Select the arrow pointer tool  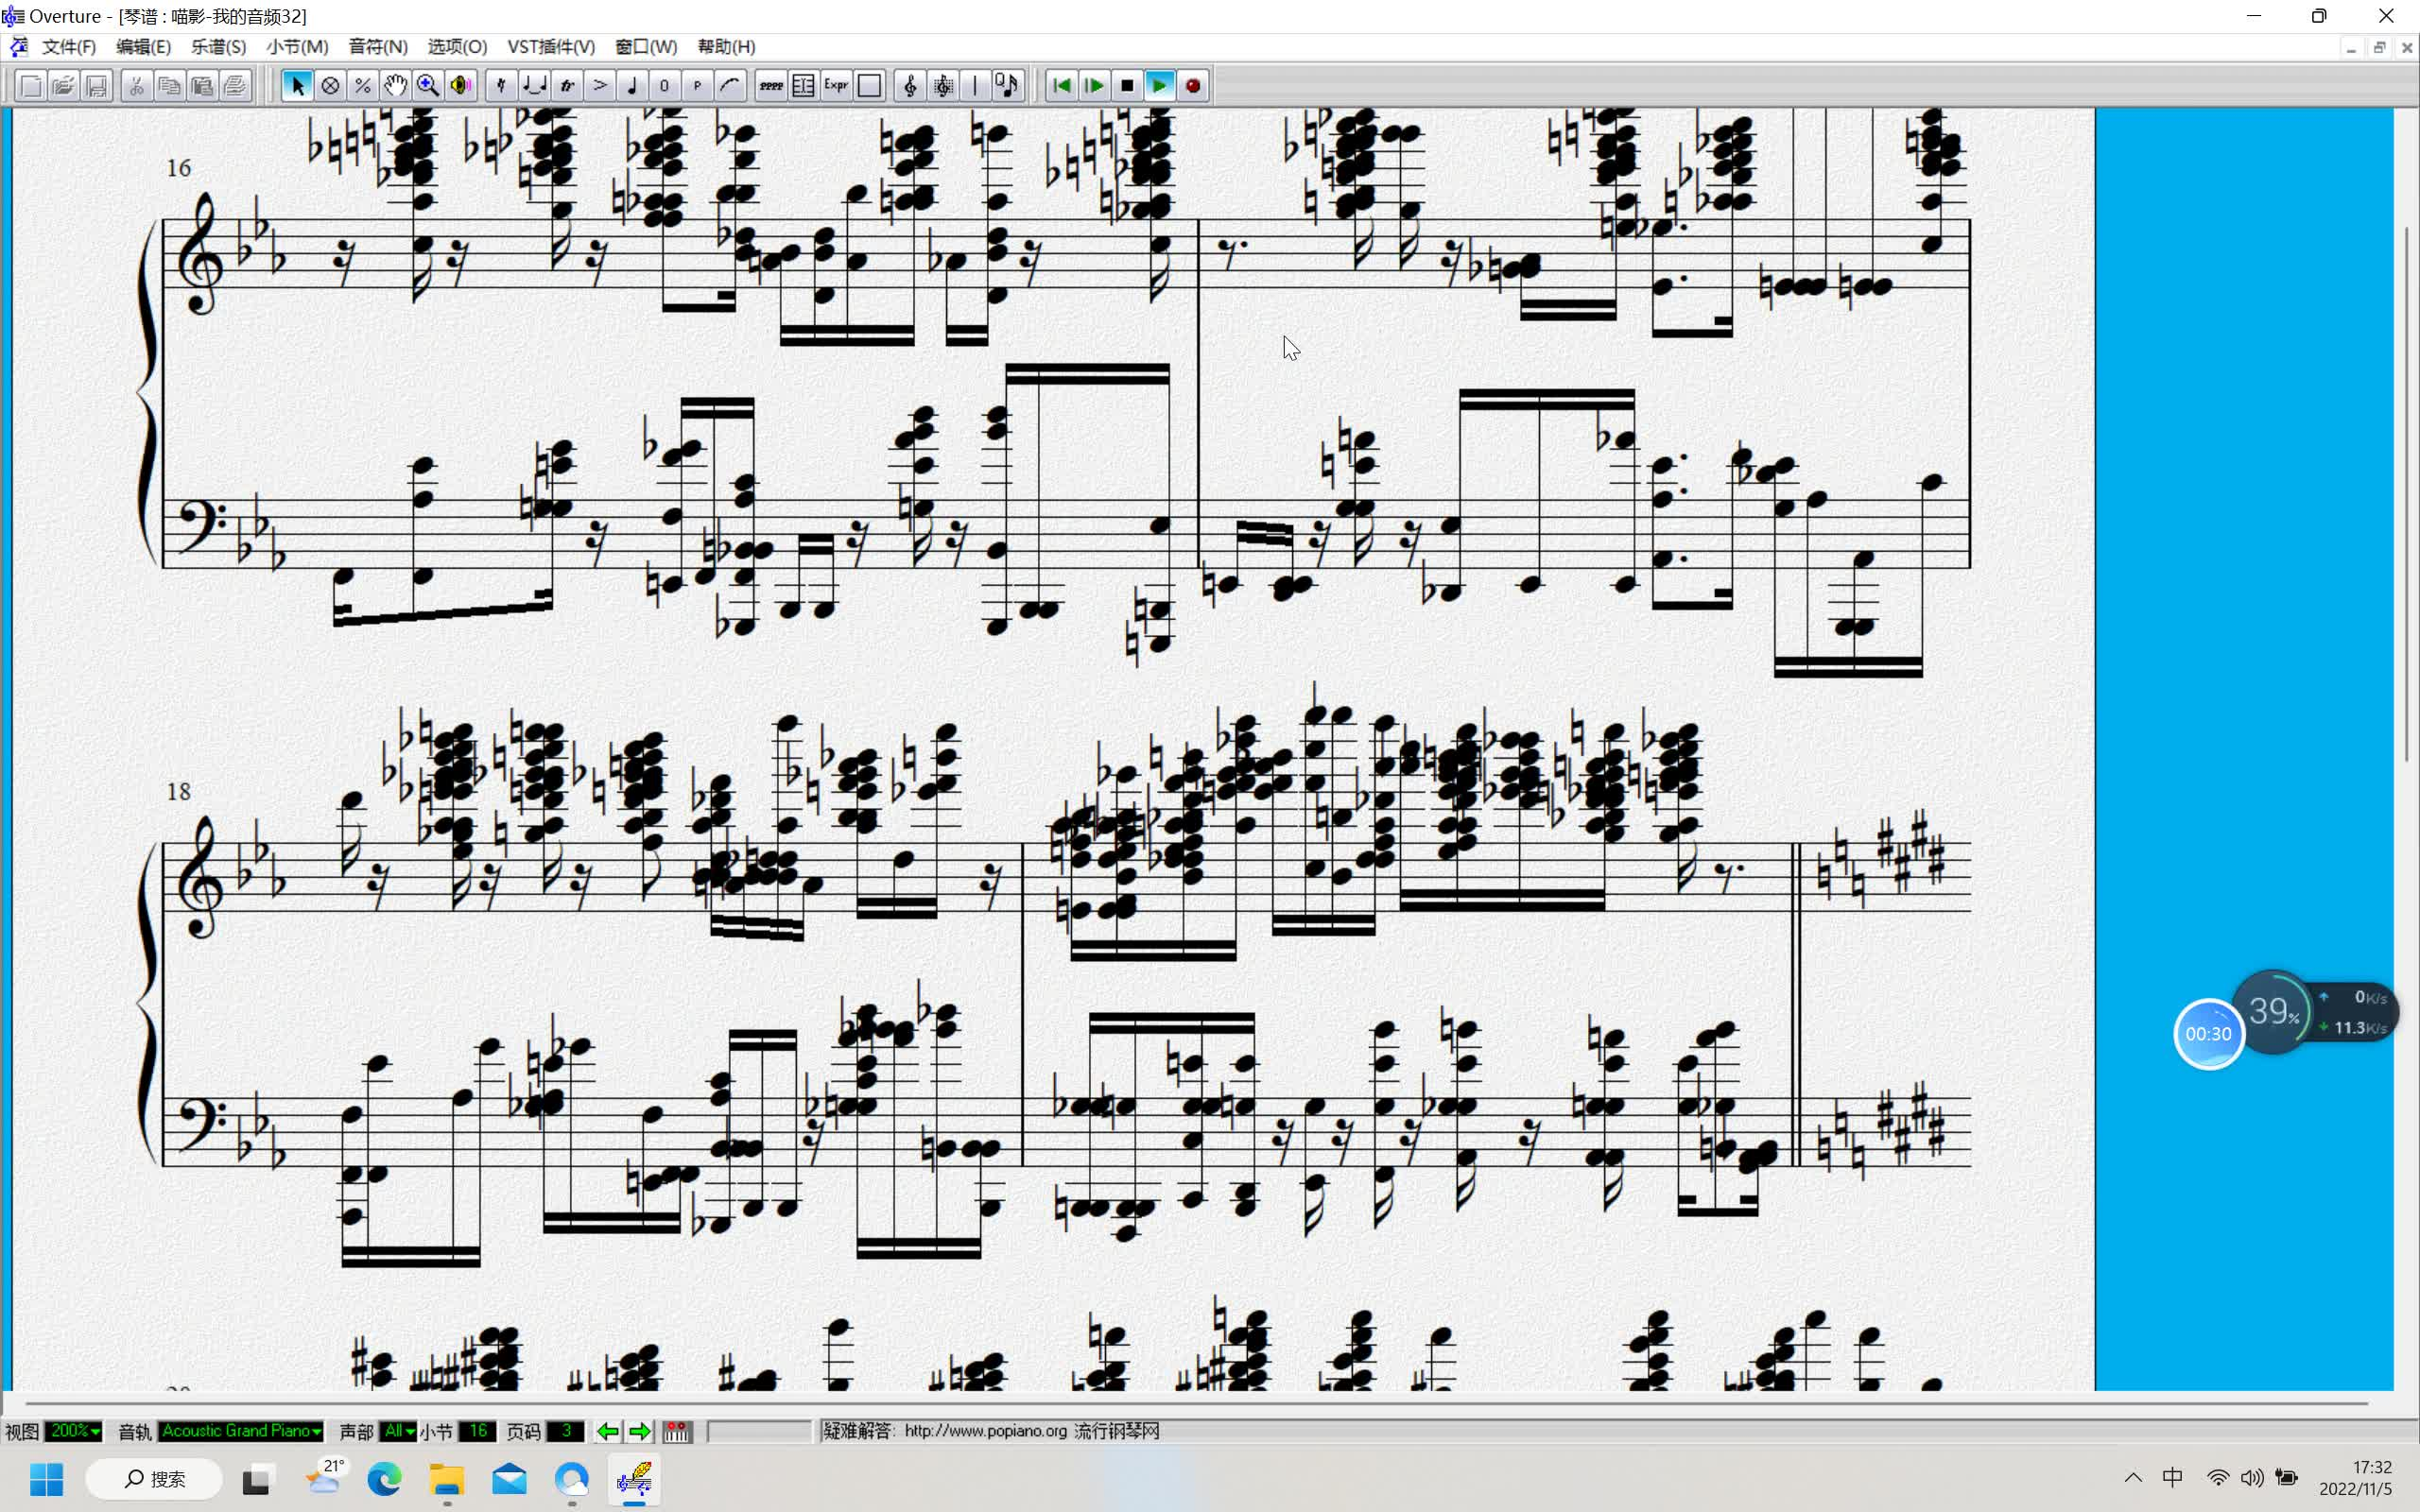coord(297,86)
